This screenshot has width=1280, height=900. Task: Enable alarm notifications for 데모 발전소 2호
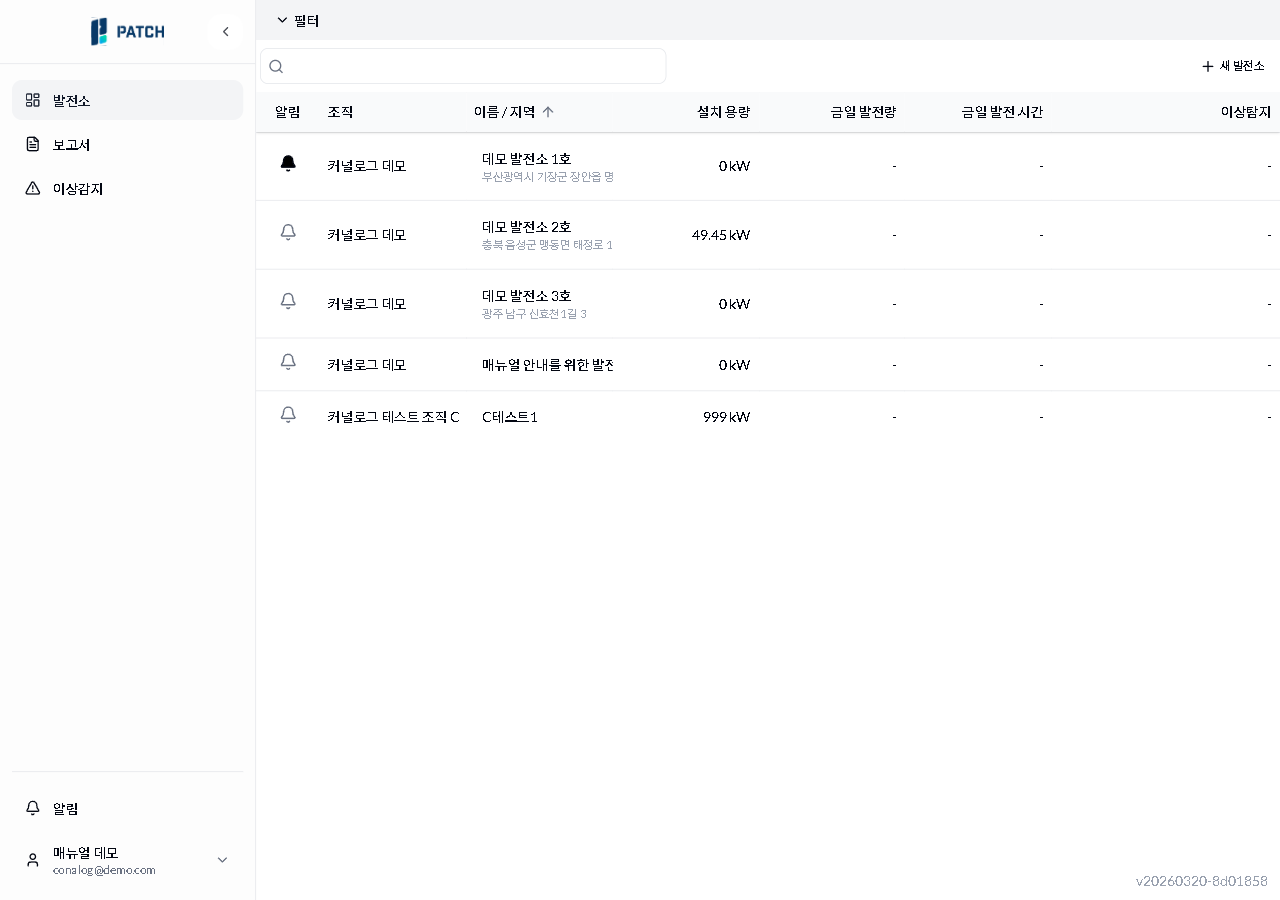(288, 232)
